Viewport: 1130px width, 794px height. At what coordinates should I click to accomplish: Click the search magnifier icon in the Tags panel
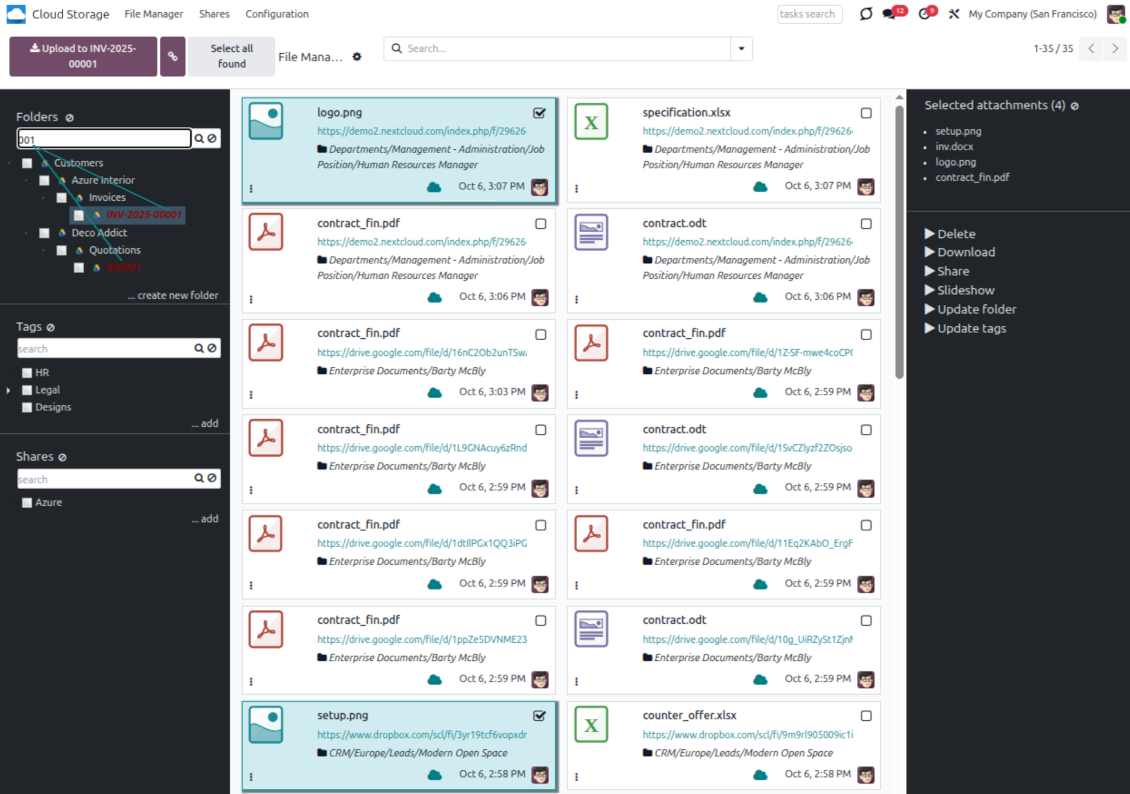(x=199, y=349)
